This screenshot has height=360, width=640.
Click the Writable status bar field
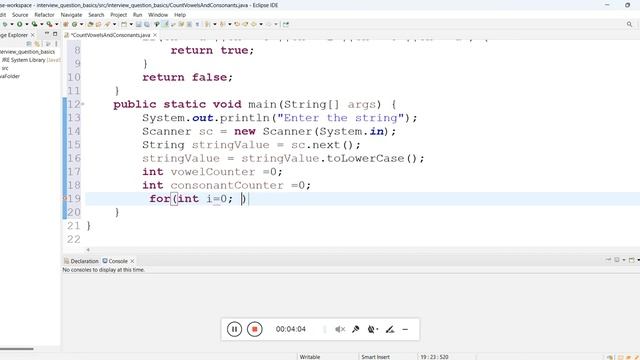[x=310, y=357]
